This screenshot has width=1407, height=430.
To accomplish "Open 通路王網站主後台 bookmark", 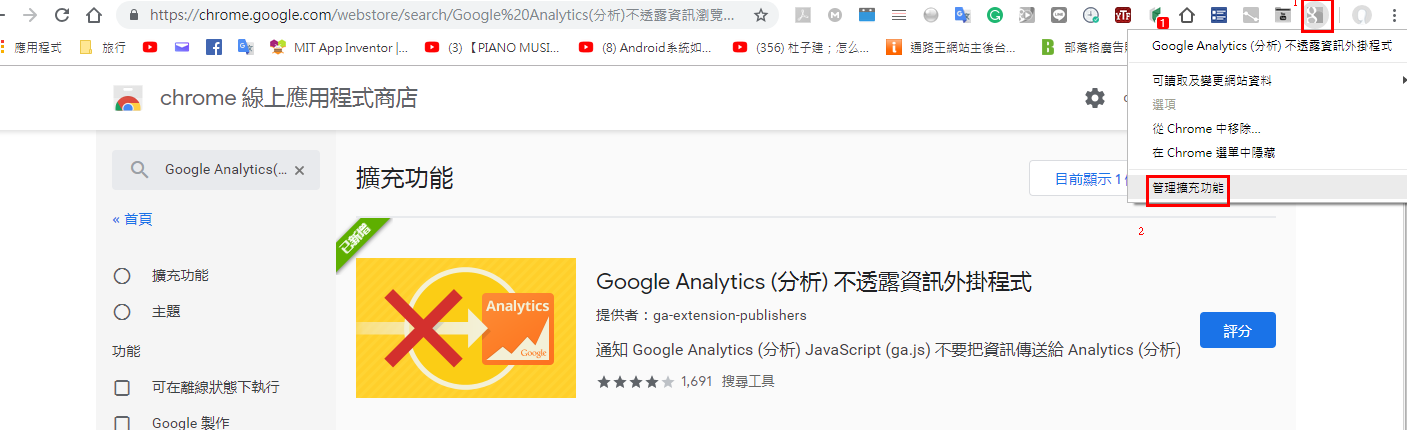I will coord(952,47).
